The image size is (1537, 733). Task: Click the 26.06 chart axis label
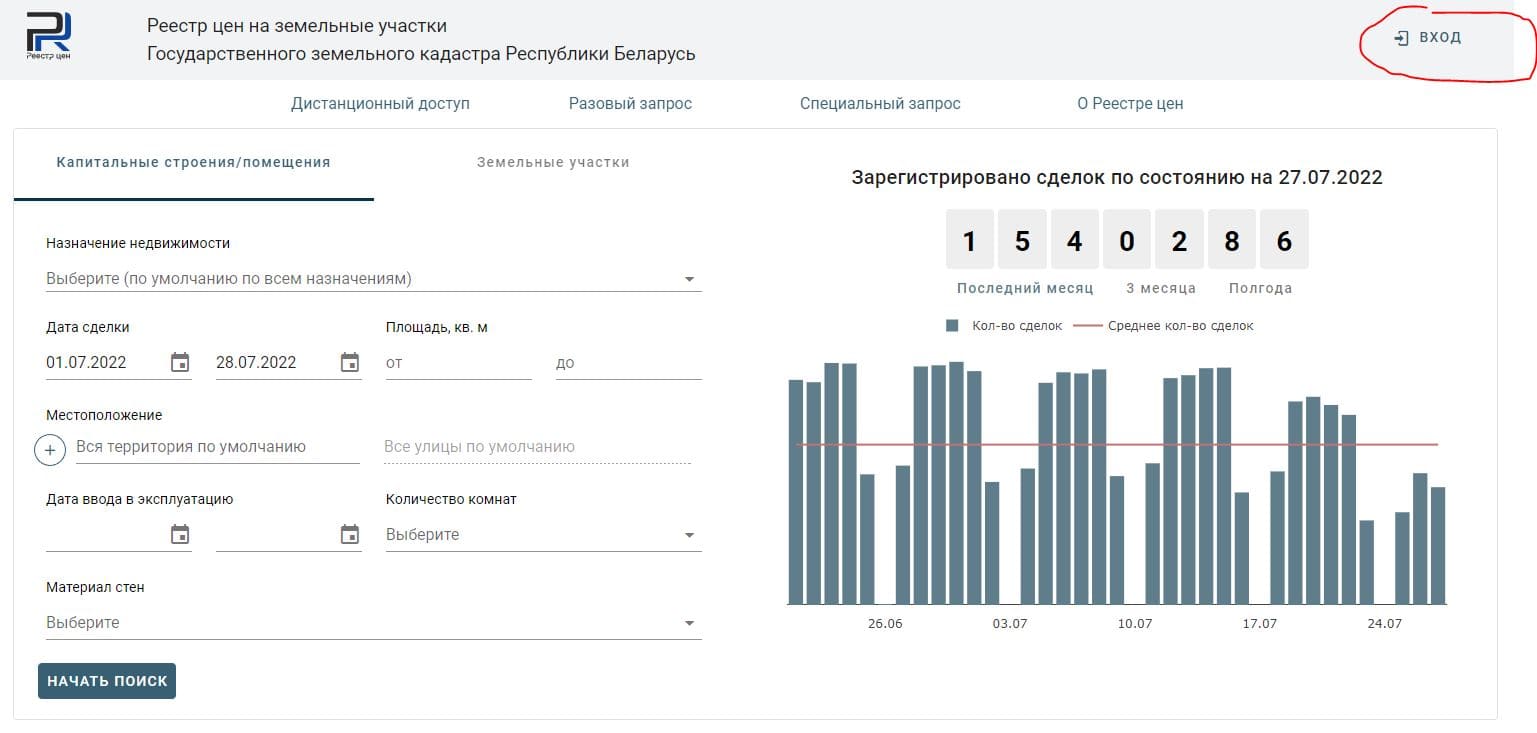pos(885,624)
